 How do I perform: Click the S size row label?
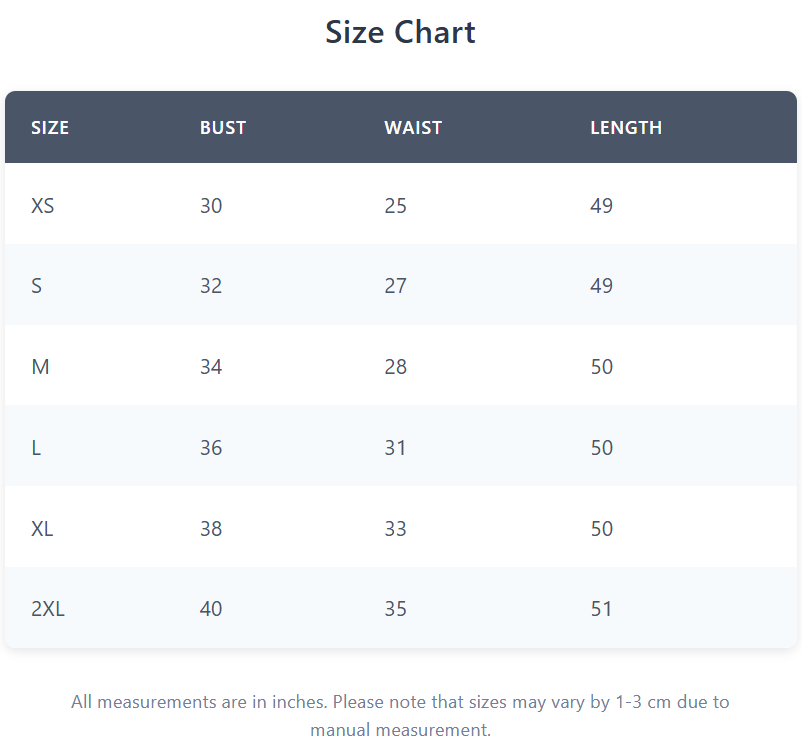coord(36,285)
